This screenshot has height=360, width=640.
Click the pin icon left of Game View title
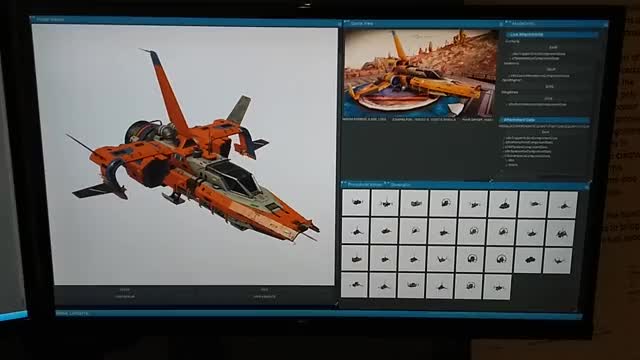[347, 22]
